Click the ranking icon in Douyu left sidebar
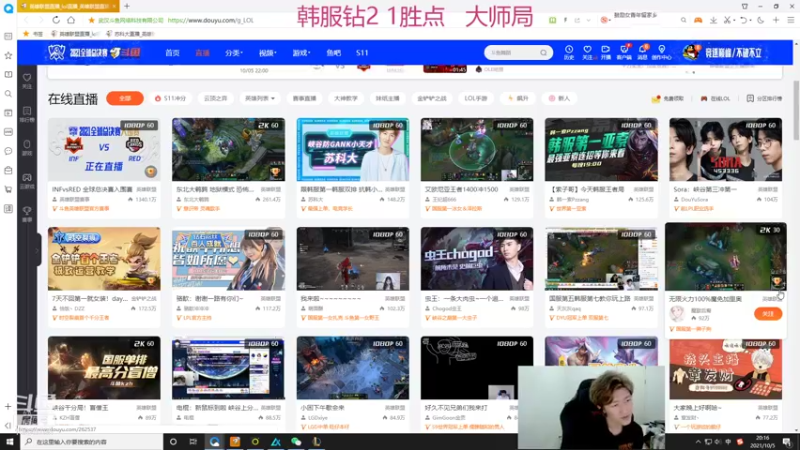Viewport: 800px width, 450px height. 27,114
